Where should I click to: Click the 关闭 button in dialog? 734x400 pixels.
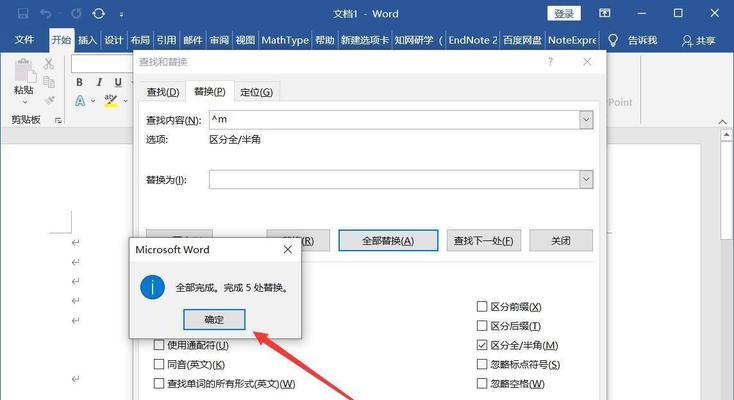tap(561, 240)
